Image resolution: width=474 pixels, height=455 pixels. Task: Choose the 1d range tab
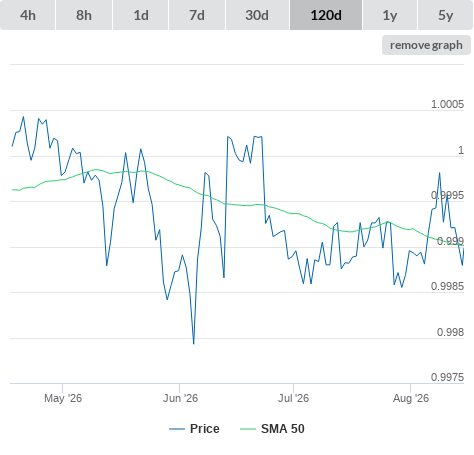pos(141,15)
